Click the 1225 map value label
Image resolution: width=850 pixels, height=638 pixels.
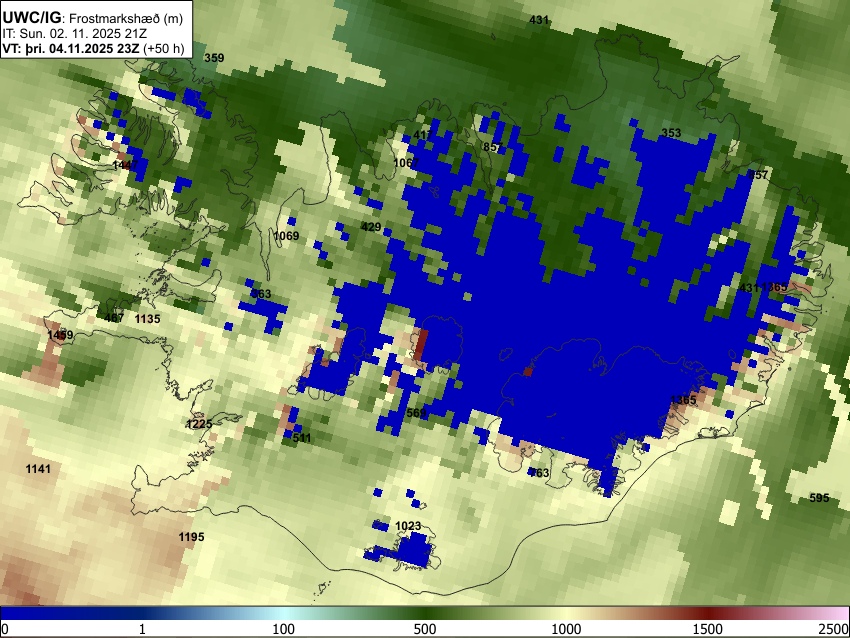[199, 424]
